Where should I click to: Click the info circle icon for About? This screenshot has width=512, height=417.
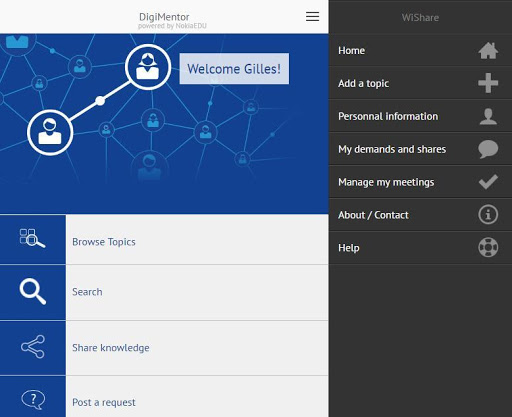click(x=488, y=215)
